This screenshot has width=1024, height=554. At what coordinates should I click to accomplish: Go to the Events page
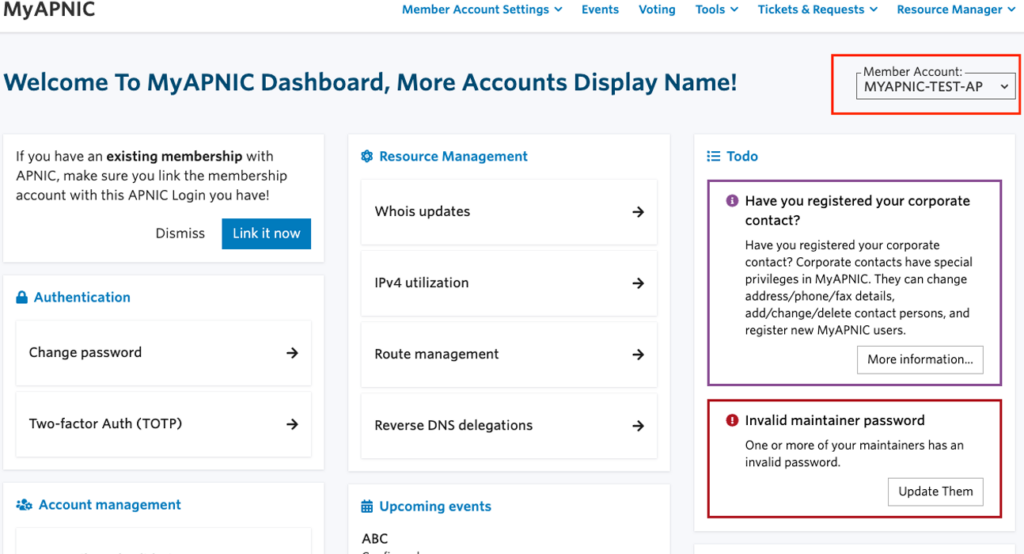point(600,10)
